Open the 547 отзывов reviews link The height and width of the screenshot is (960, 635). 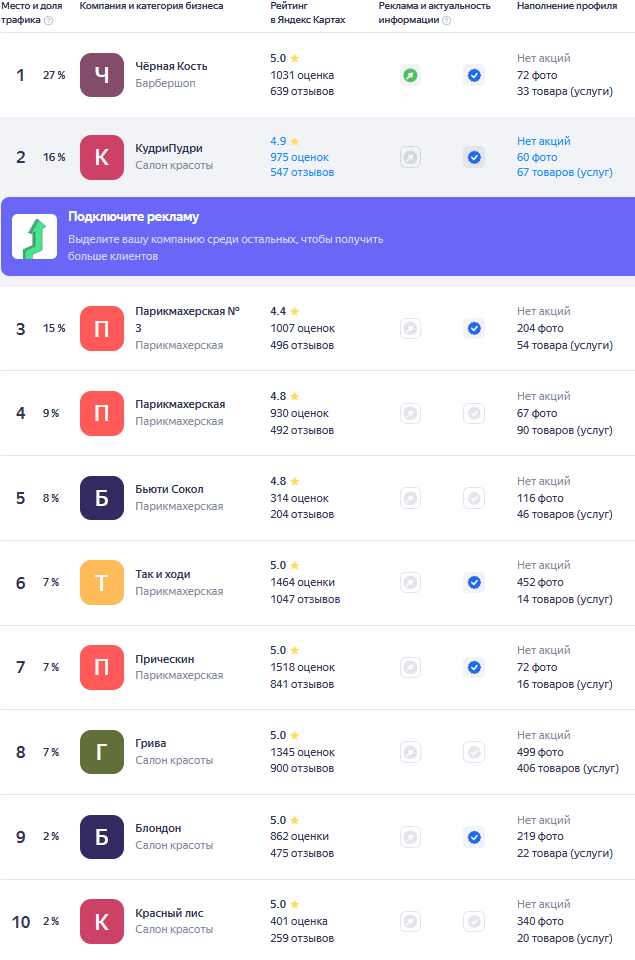tap(302, 173)
